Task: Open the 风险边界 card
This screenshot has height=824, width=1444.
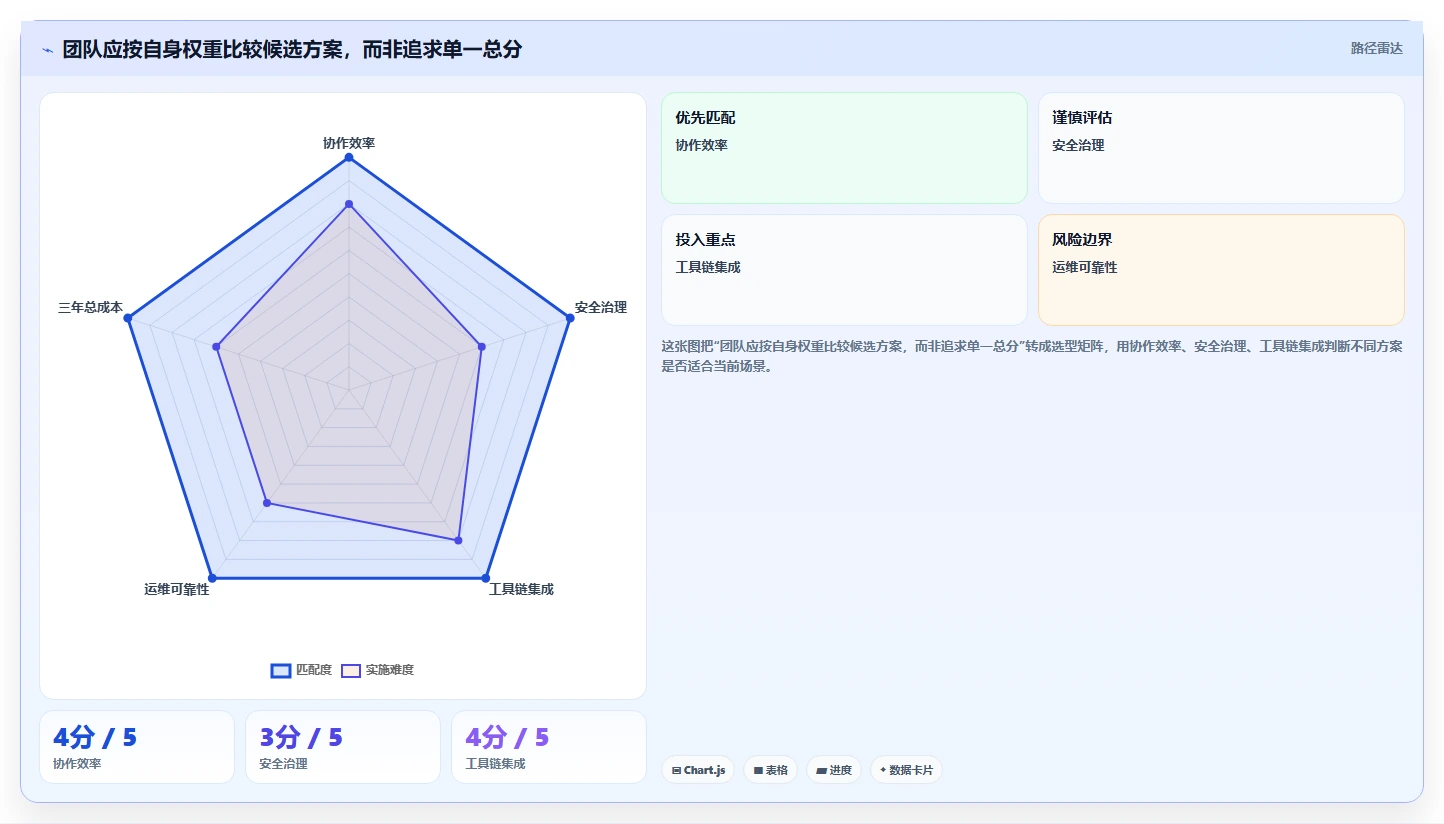Action: pyautogui.click(x=1221, y=270)
